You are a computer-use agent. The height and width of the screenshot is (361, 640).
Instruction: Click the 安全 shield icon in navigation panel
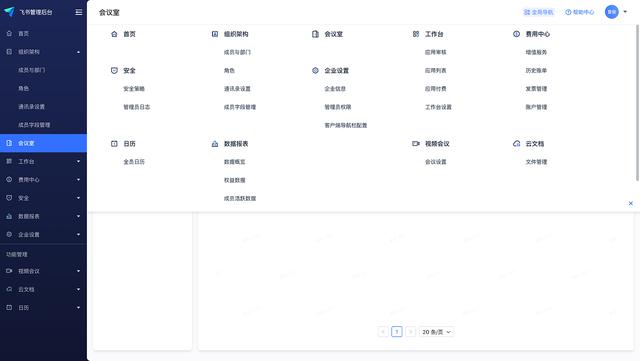pos(114,70)
